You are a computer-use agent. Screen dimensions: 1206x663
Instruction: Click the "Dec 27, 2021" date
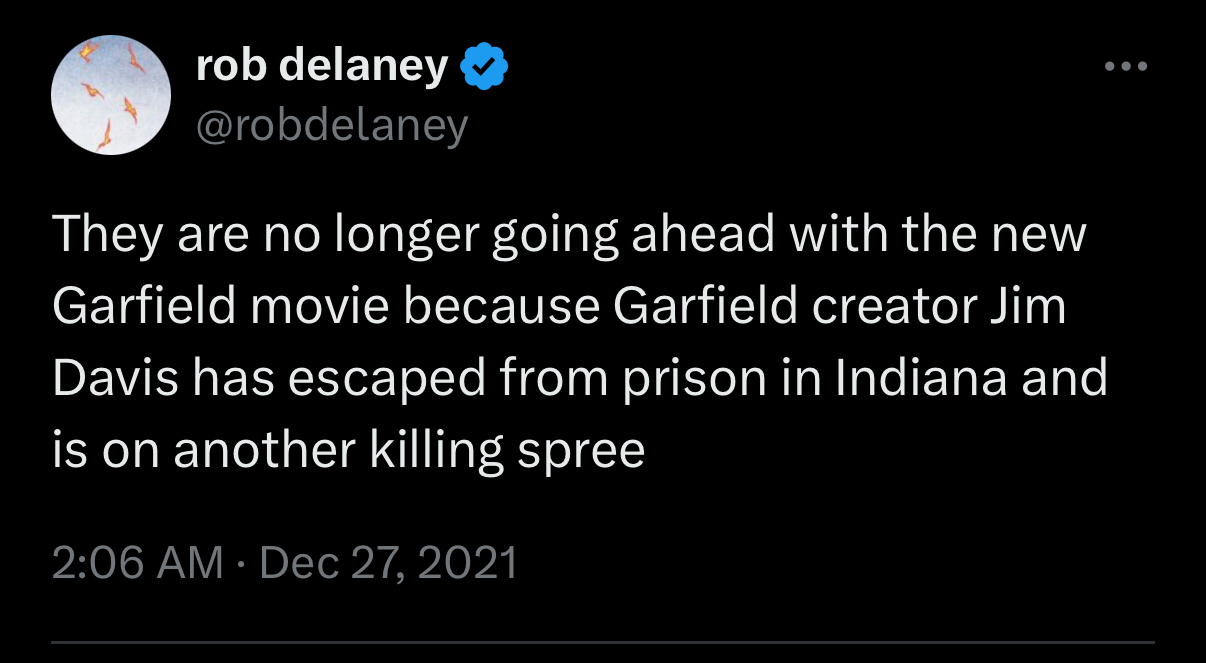coord(388,562)
